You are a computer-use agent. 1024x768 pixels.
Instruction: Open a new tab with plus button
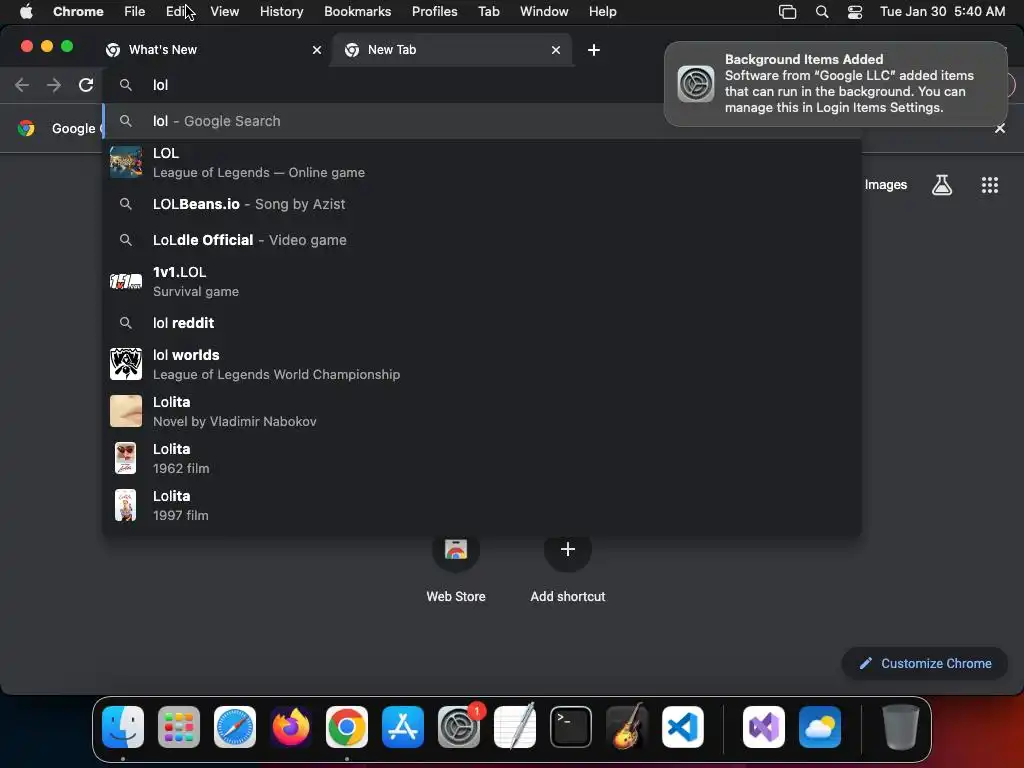pyautogui.click(x=594, y=50)
